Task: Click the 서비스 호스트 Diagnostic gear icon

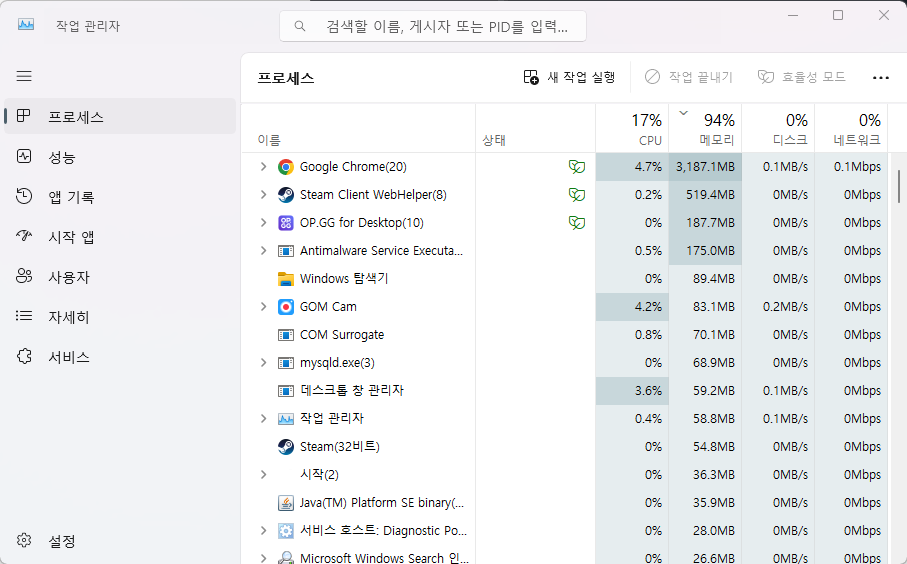Action: coord(286,530)
